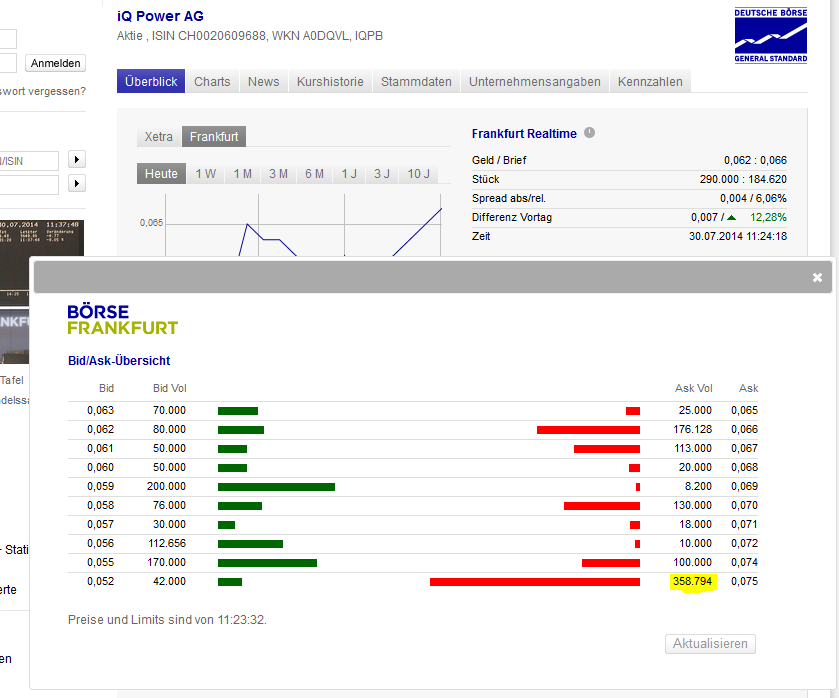Viewport: 839px width, 698px height.
Task: Click the Bid/Ask-Übersicht heading
Action: pos(119,361)
